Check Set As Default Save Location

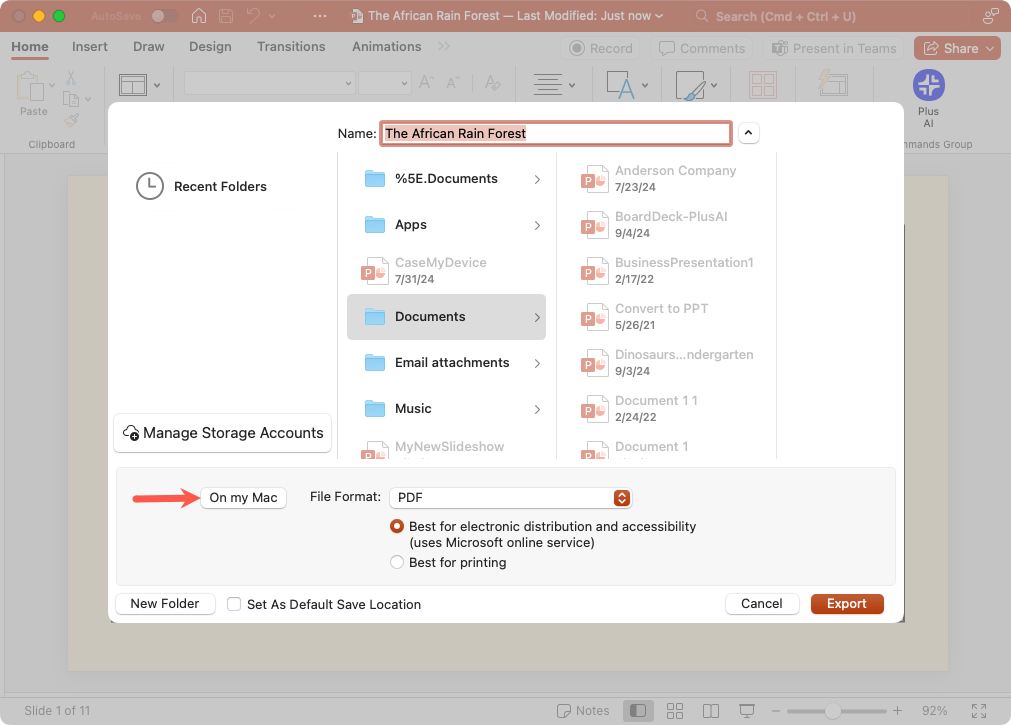tap(234, 604)
